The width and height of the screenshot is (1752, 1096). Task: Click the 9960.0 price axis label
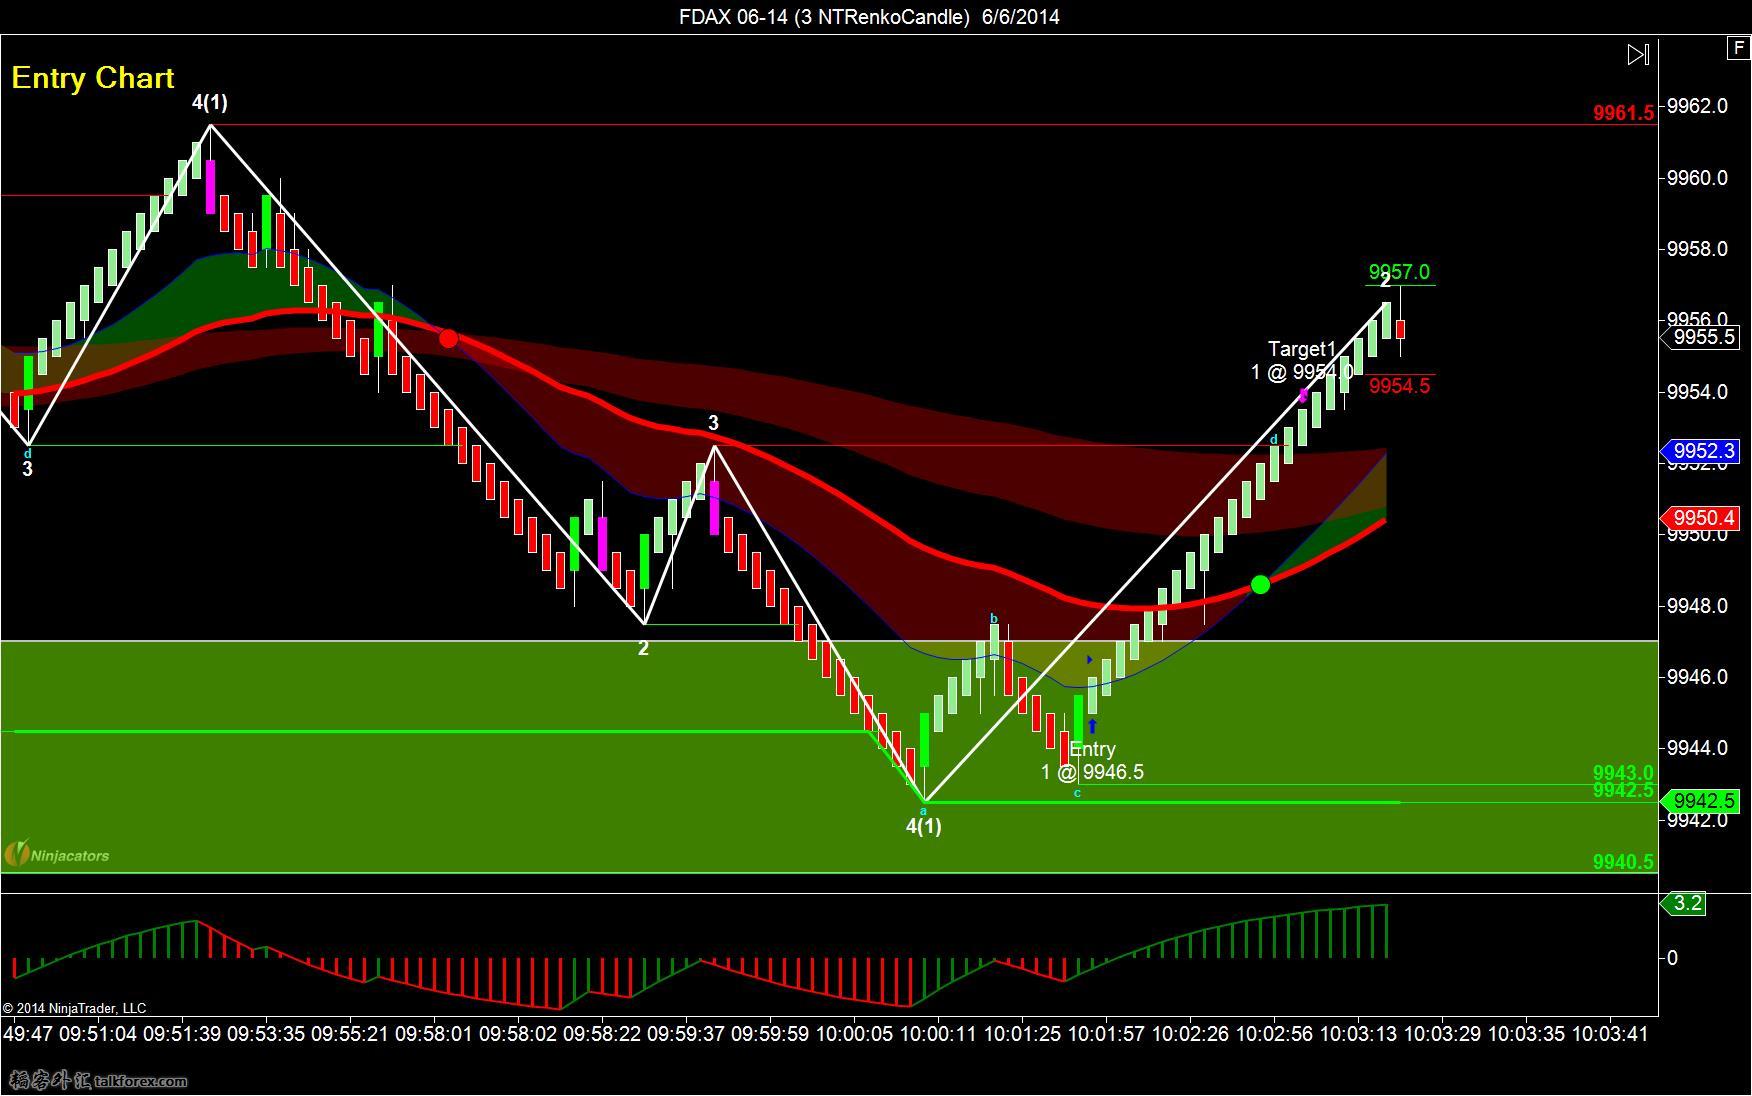1697,178
